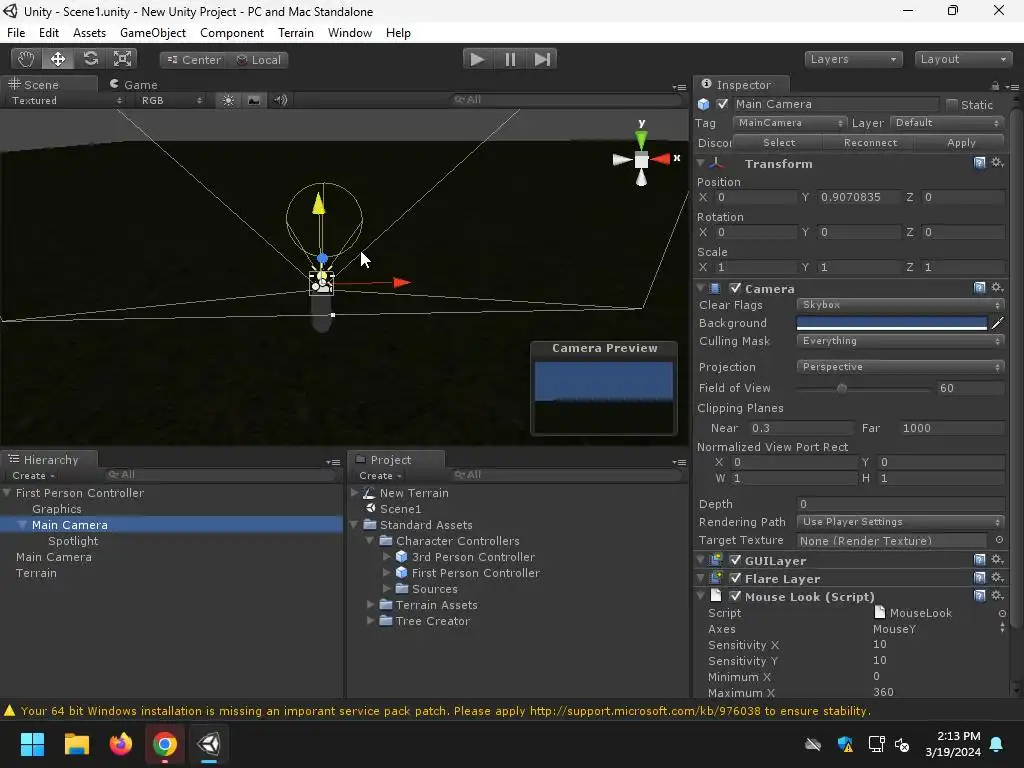Open the Window menu

pos(350,33)
